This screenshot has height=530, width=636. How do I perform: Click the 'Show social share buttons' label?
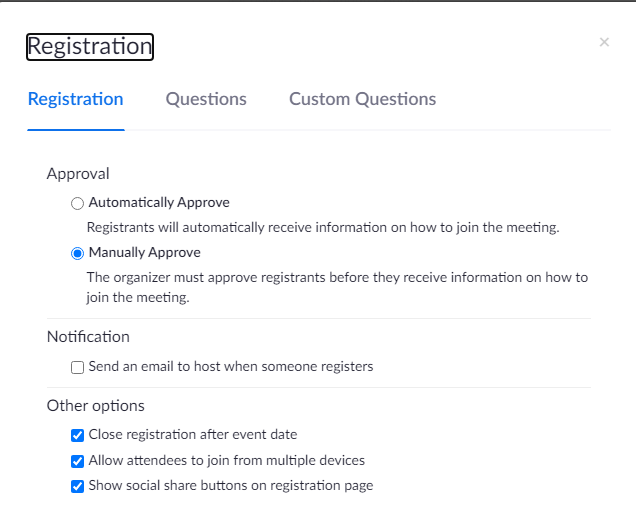click(231, 487)
